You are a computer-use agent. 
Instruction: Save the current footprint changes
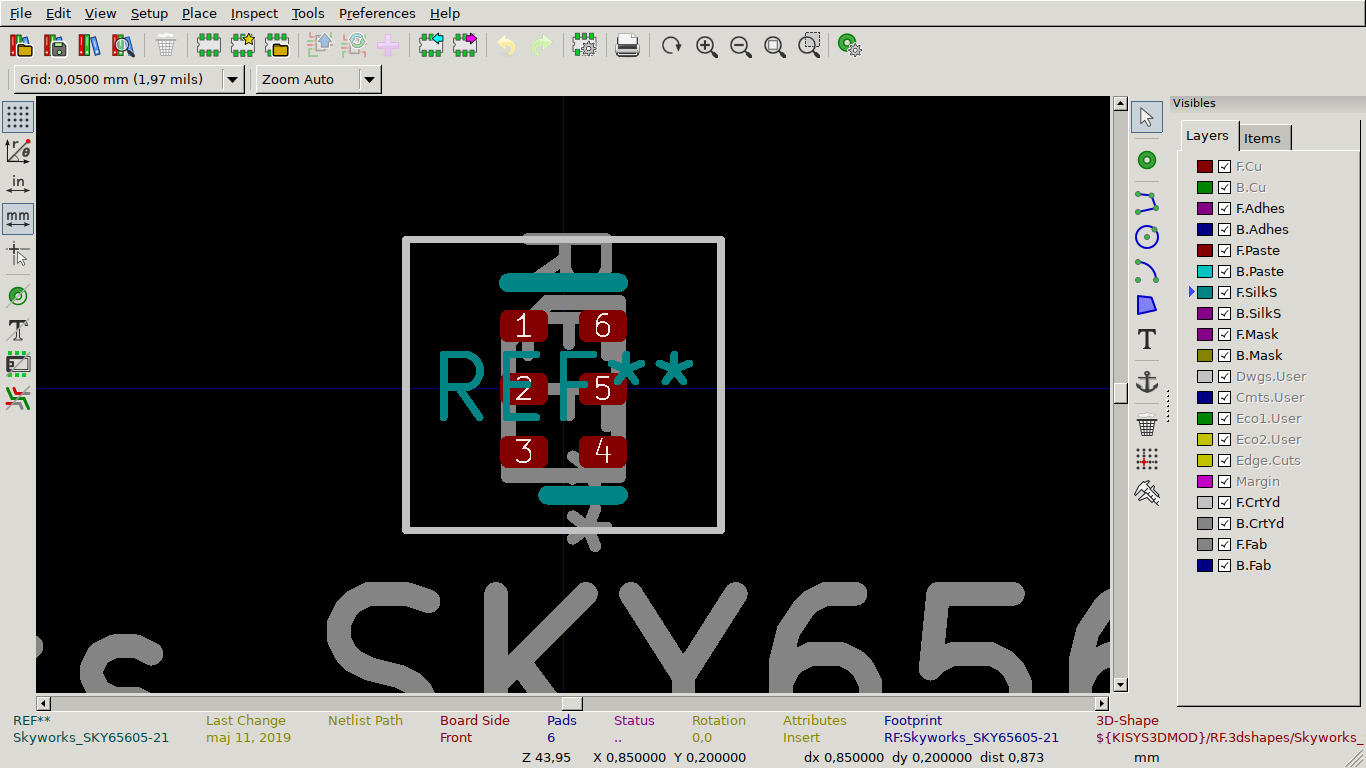point(56,45)
